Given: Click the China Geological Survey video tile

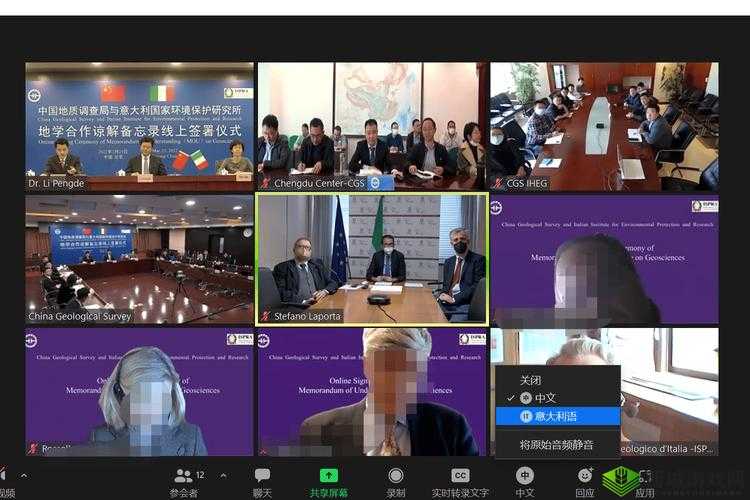Looking at the screenshot, I should point(139,258).
